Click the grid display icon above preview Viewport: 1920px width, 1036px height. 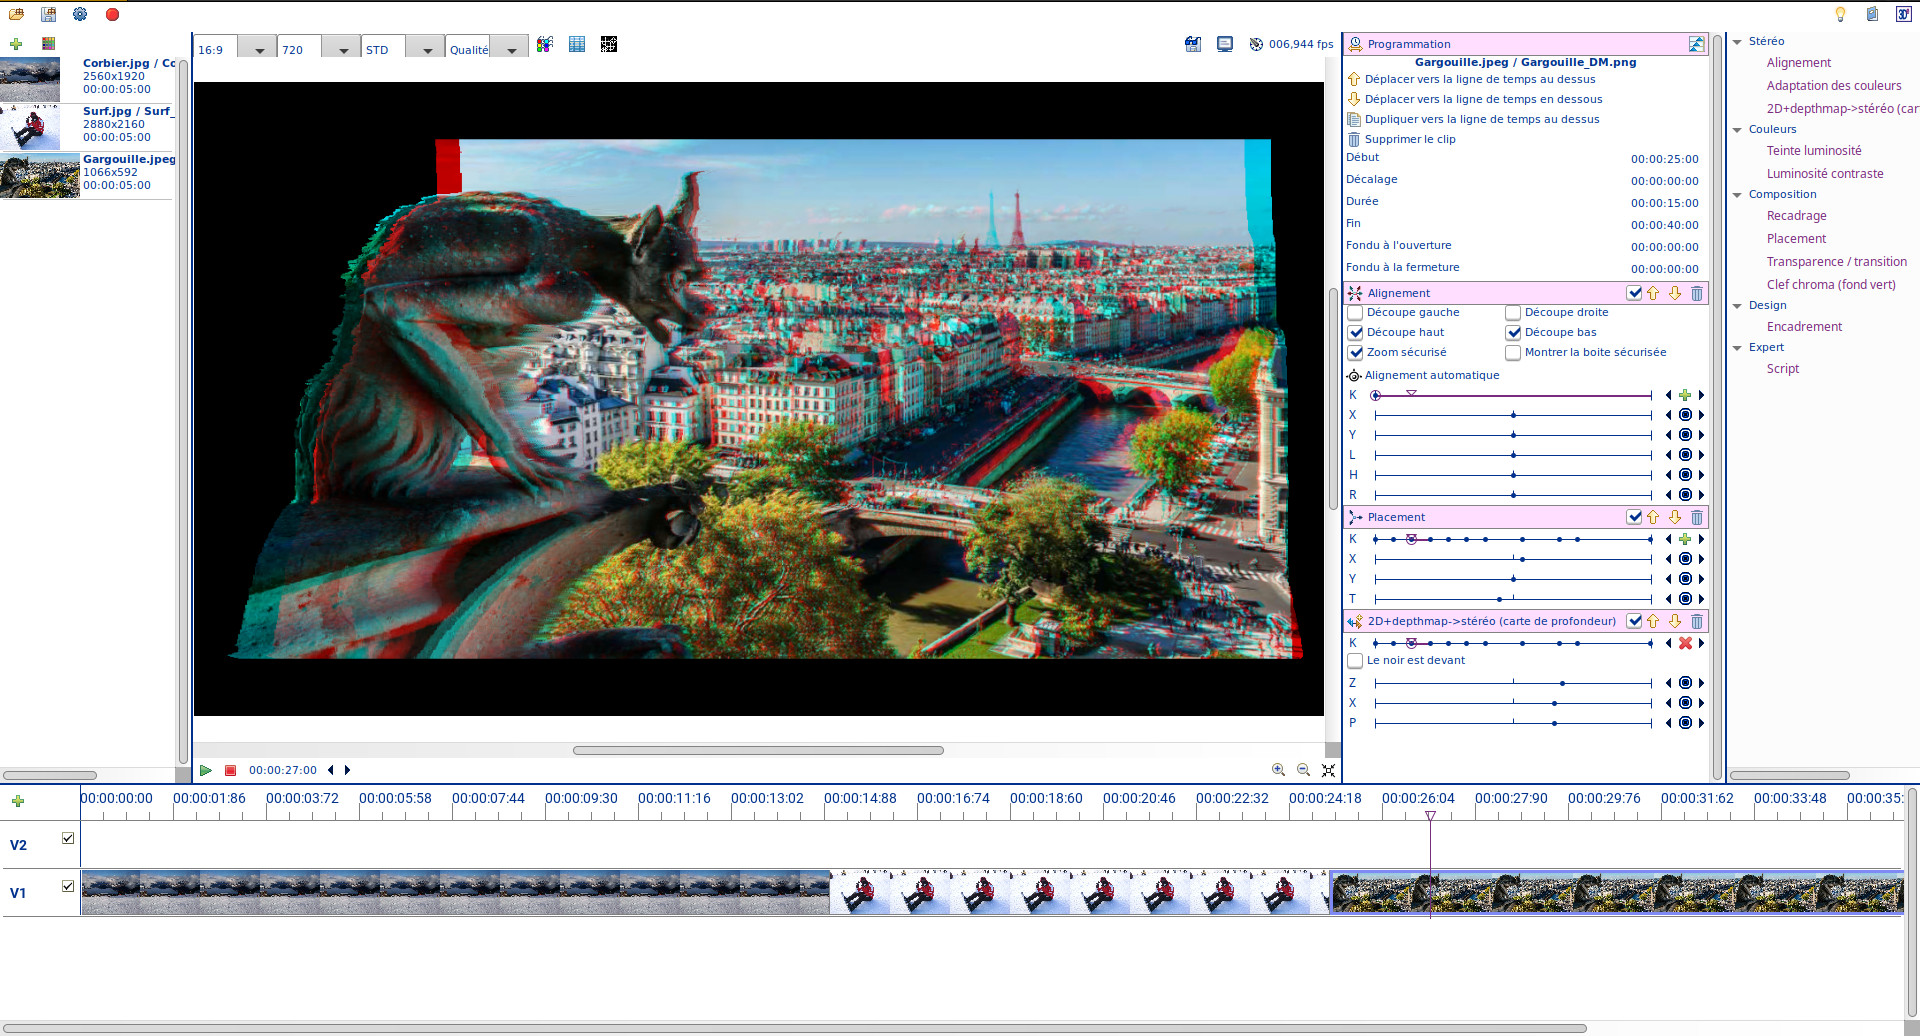(577, 44)
